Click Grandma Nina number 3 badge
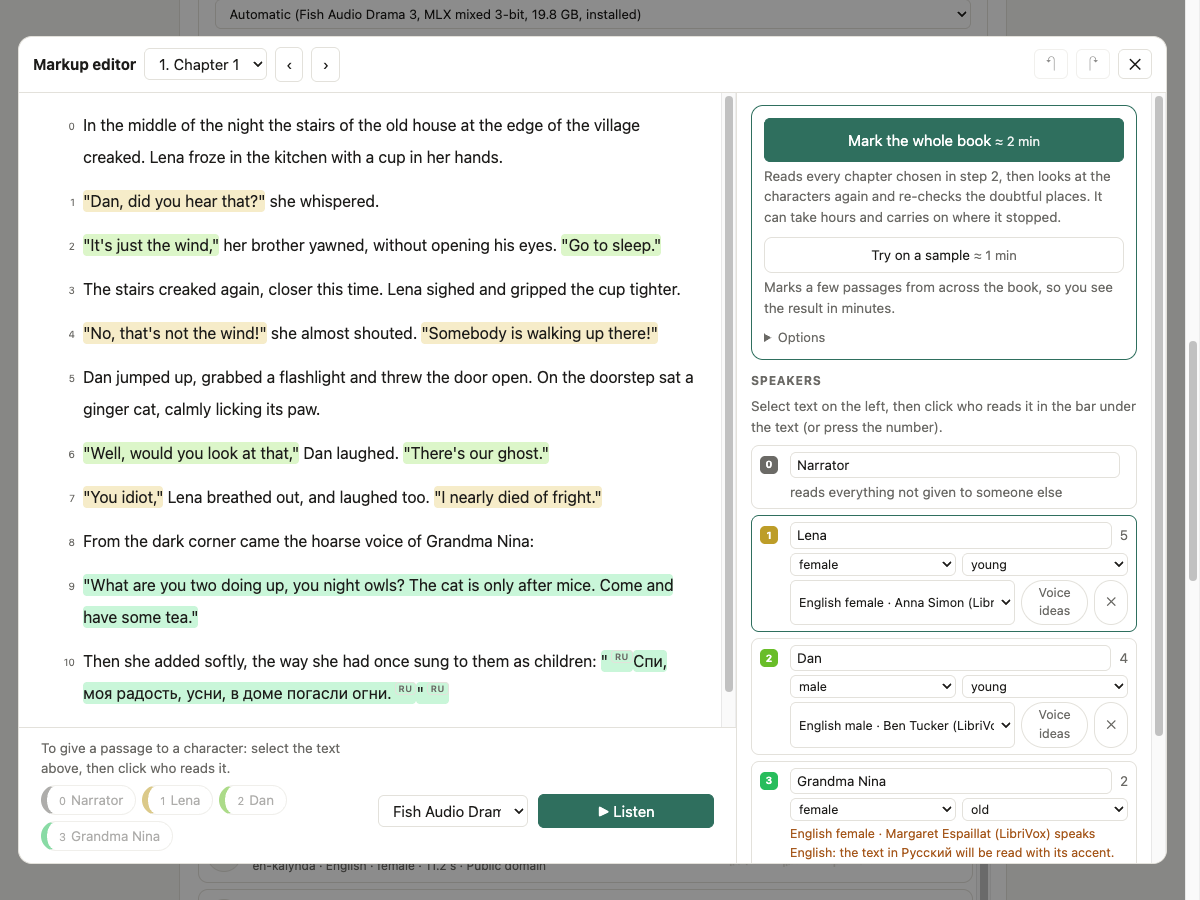Viewport: 1200px width, 900px height. pyautogui.click(x=769, y=781)
